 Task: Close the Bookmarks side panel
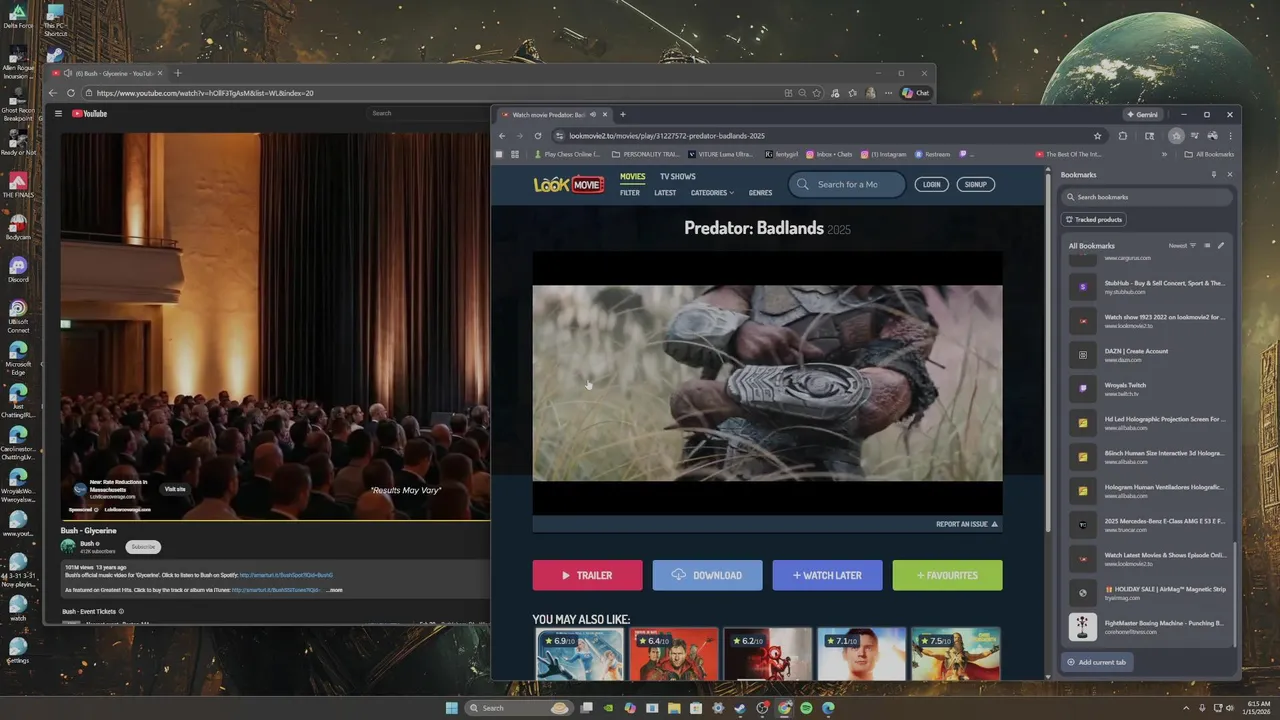pyautogui.click(x=1230, y=175)
